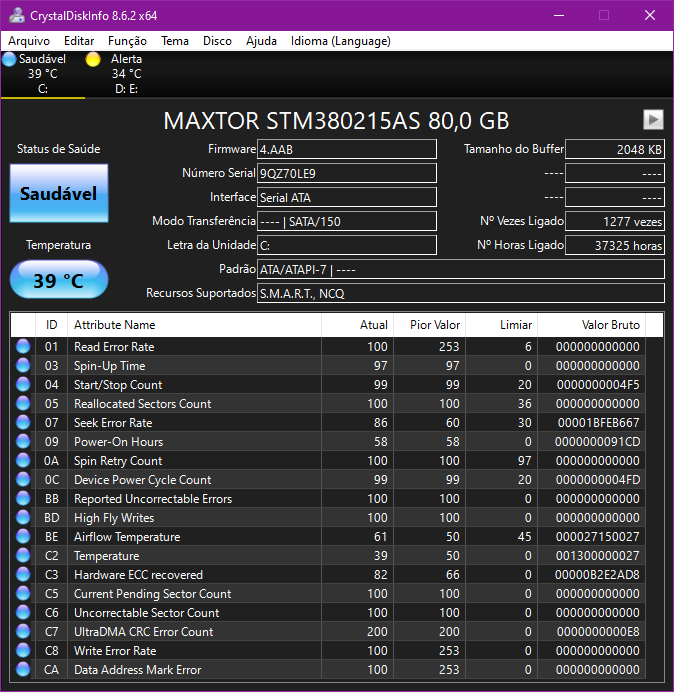Minimize the CrystalDiskInfo window
The image size is (674, 692).
(559, 15)
